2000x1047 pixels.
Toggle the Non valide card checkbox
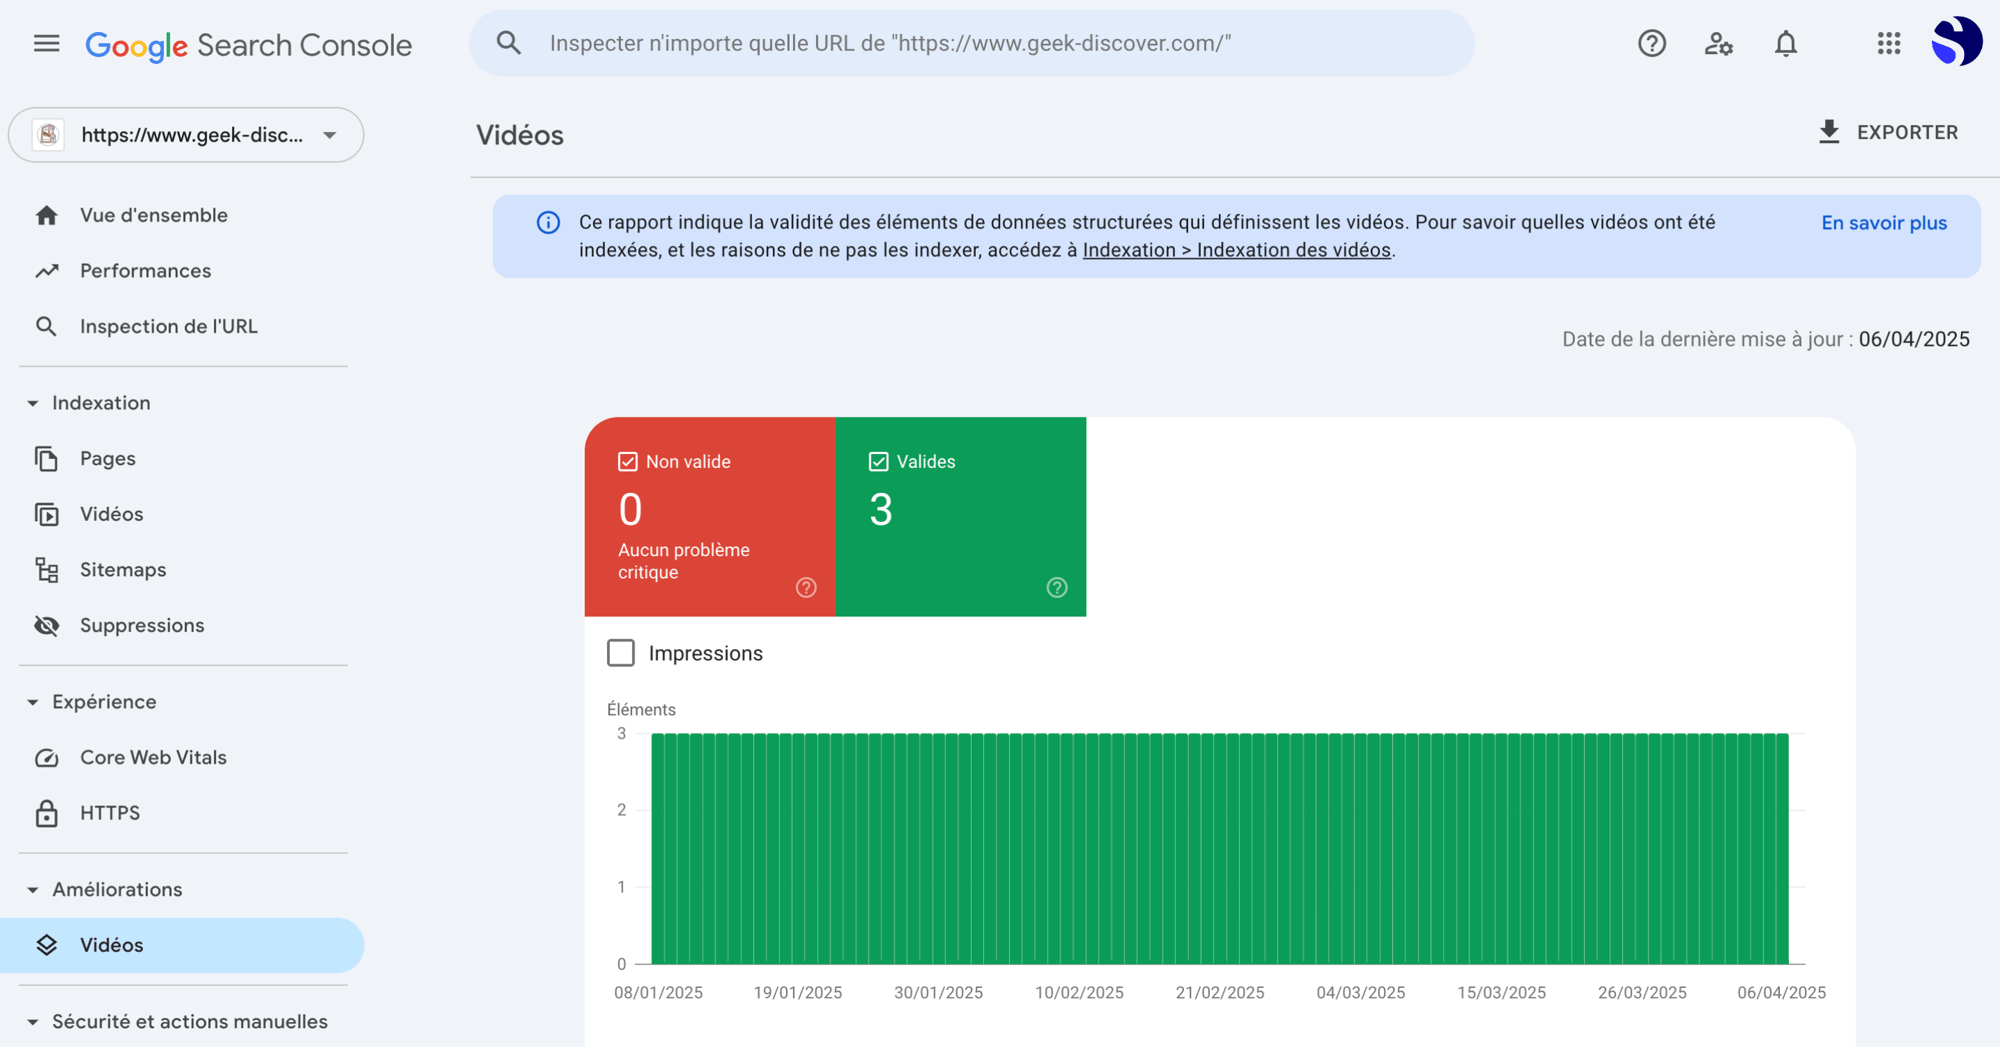[x=627, y=461]
